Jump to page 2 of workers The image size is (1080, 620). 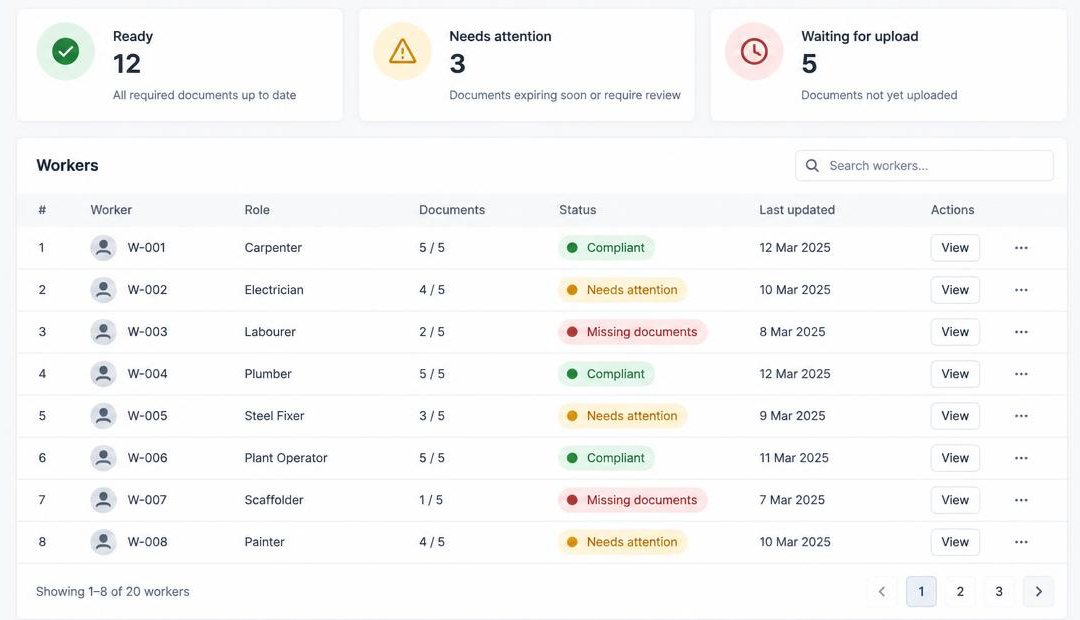pyautogui.click(x=960, y=592)
